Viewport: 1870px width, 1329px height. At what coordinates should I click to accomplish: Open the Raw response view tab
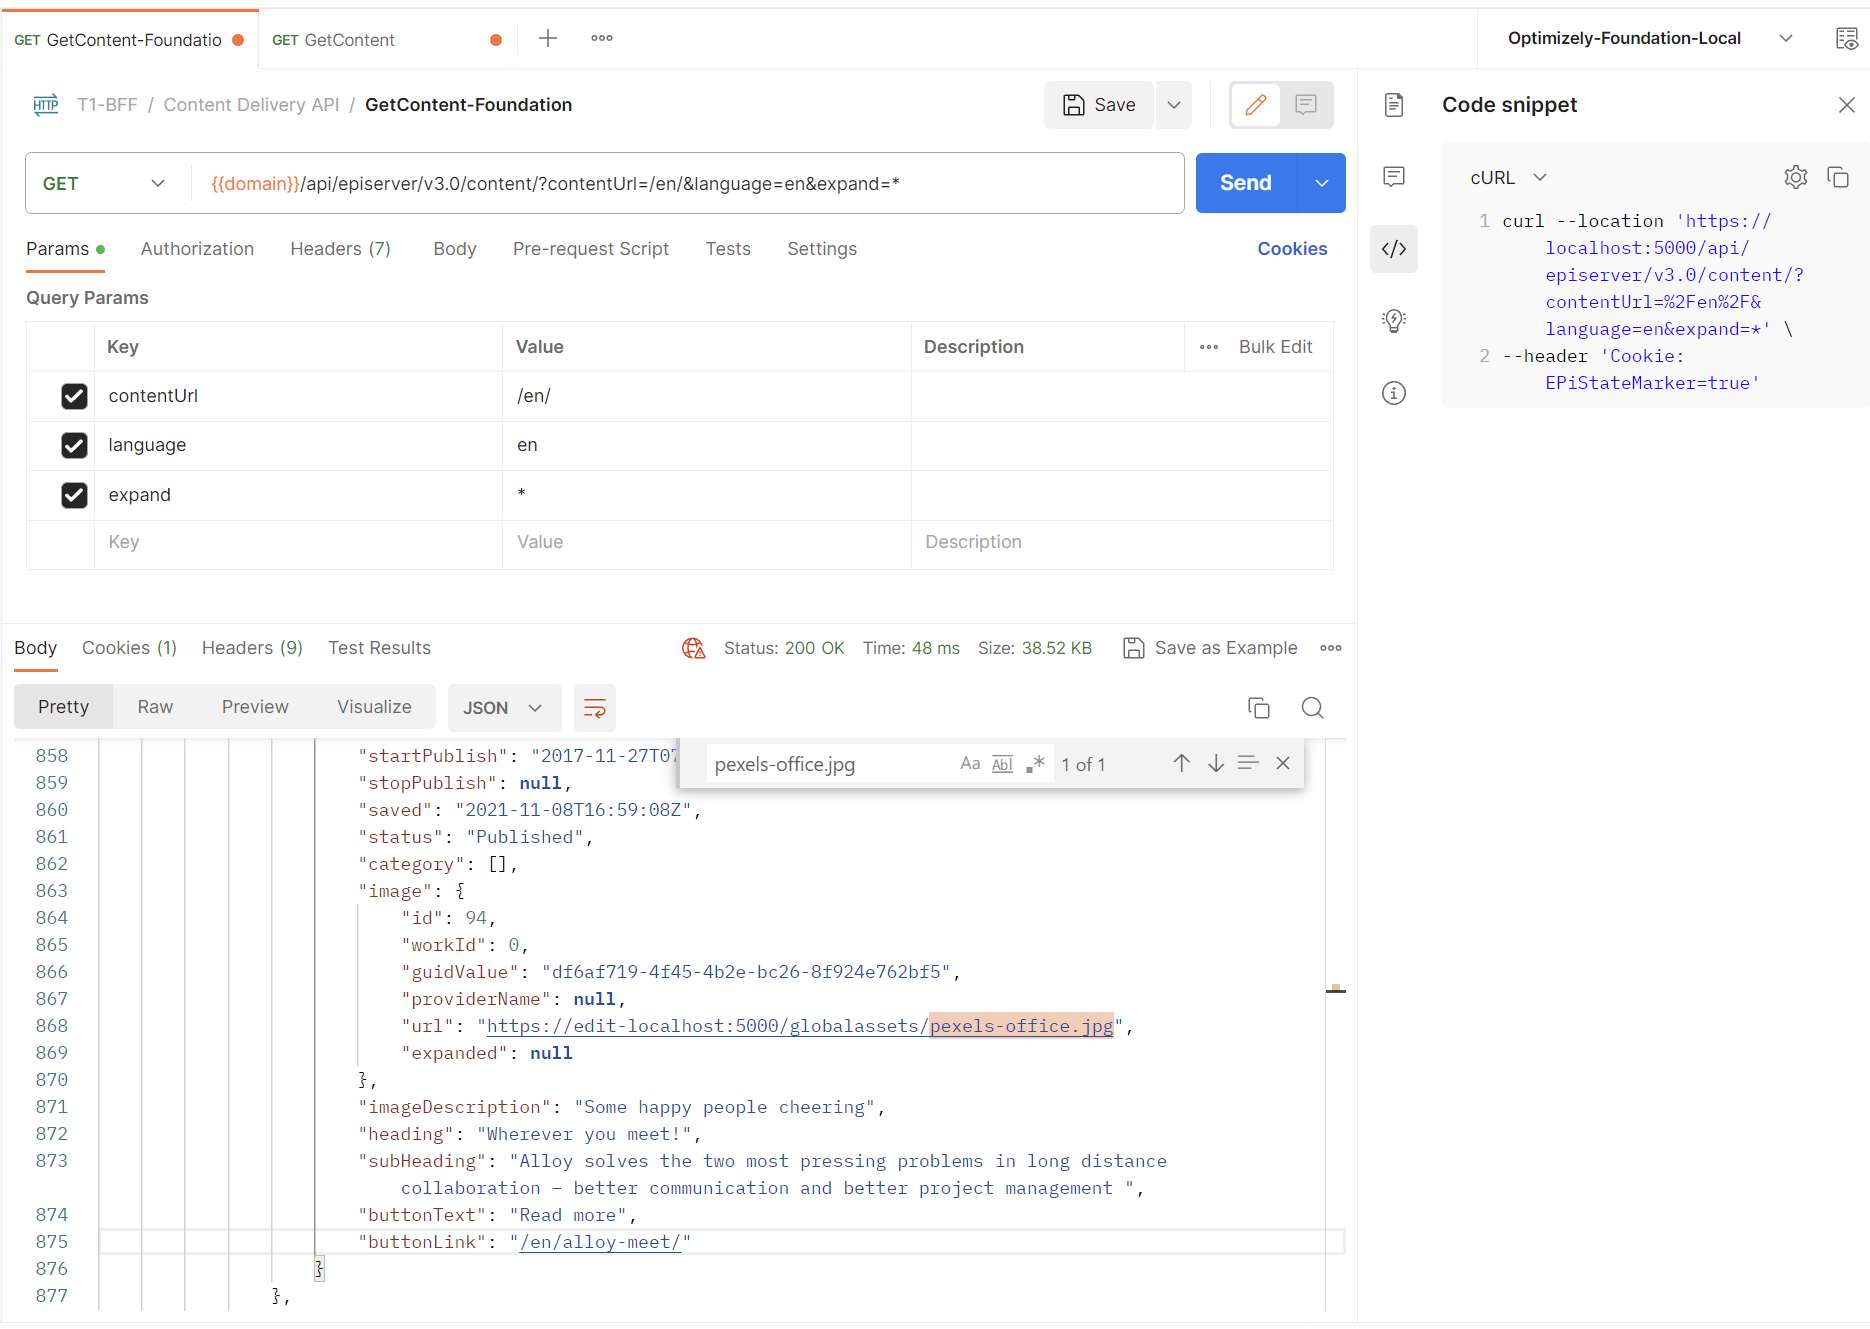(155, 707)
